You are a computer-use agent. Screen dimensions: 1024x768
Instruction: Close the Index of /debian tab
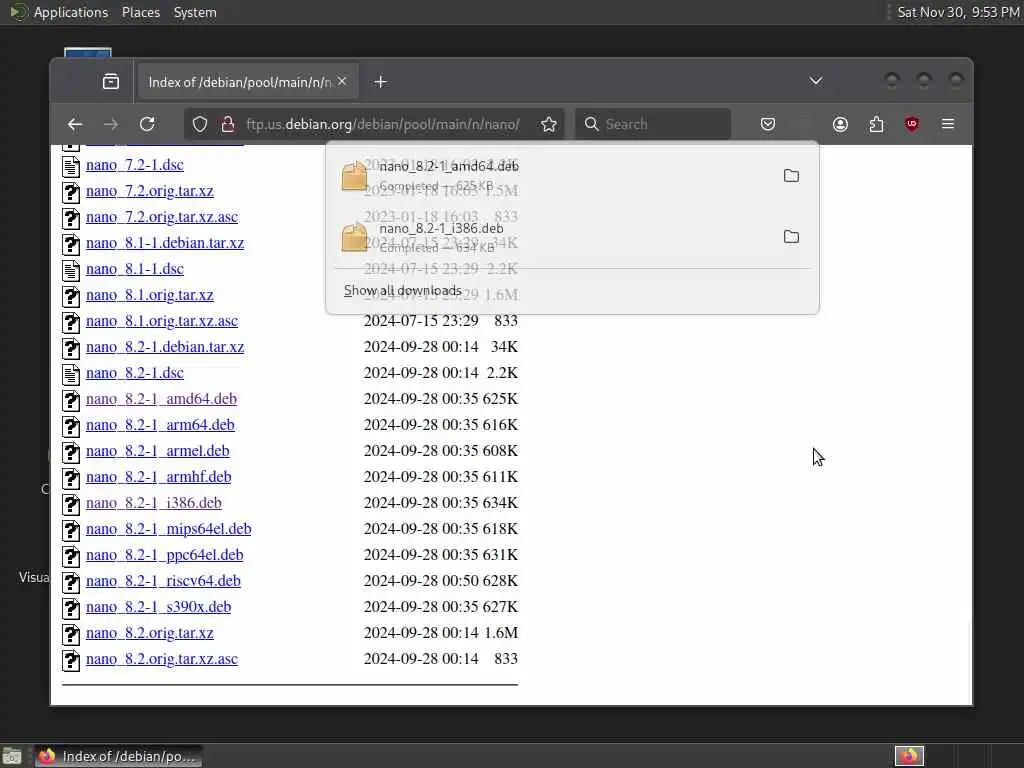342,81
